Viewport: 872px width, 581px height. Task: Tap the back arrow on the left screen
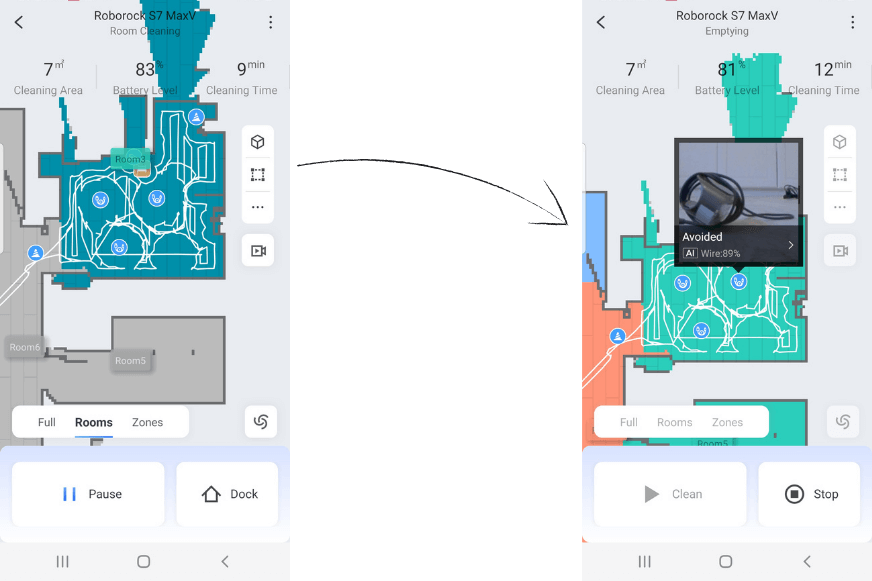pos(17,22)
